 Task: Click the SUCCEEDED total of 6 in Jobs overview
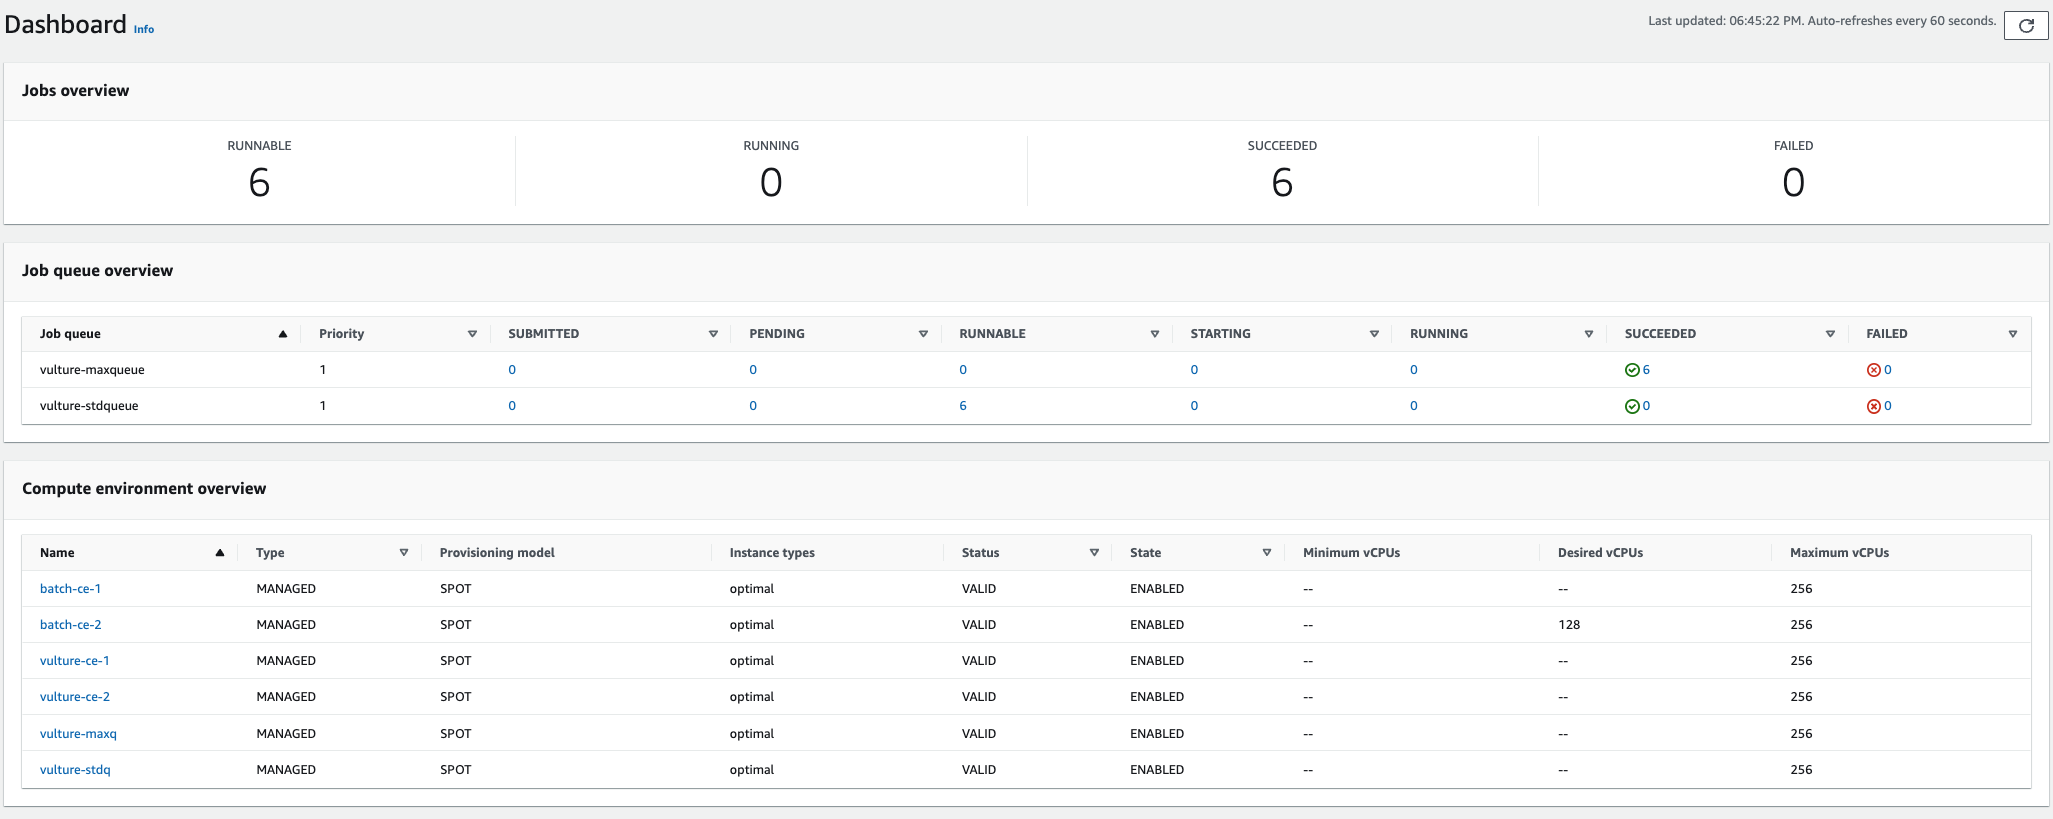tap(1282, 183)
